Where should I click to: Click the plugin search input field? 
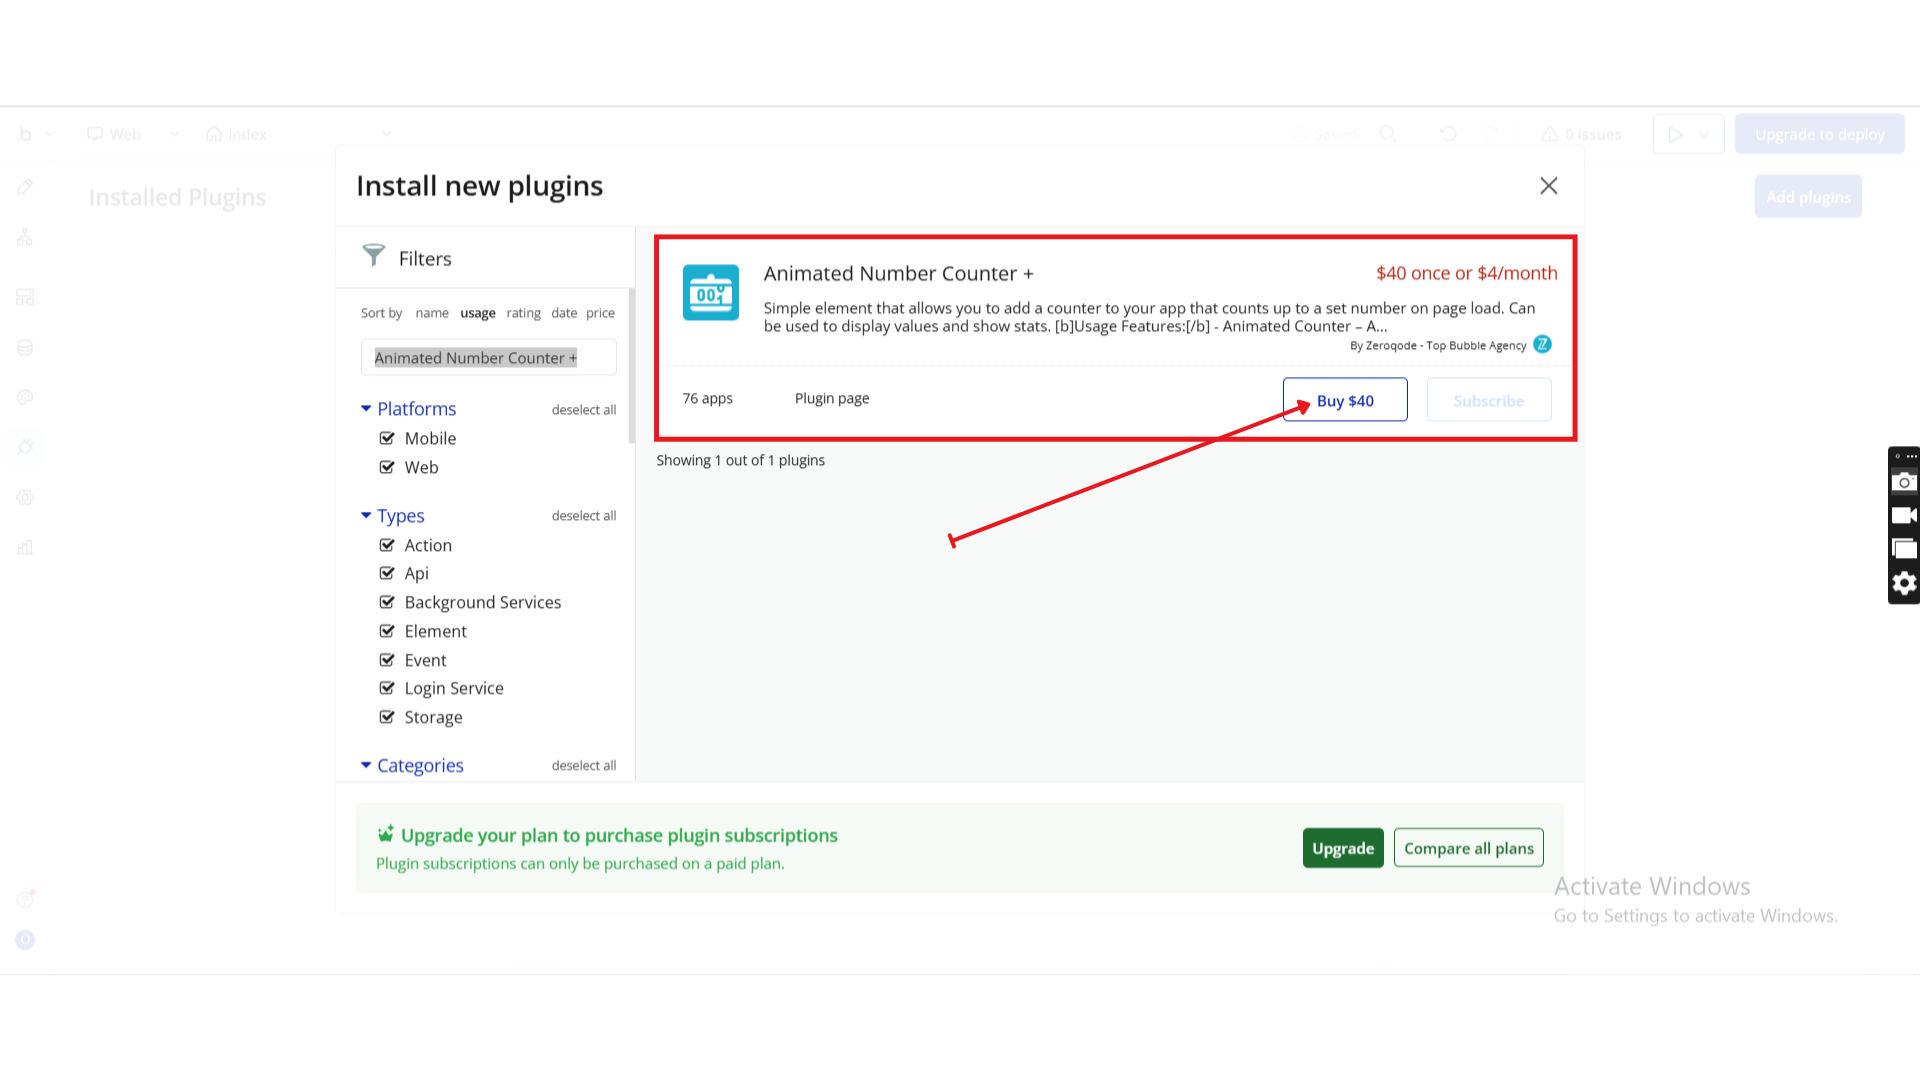pyautogui.click(x=488, y=358)
